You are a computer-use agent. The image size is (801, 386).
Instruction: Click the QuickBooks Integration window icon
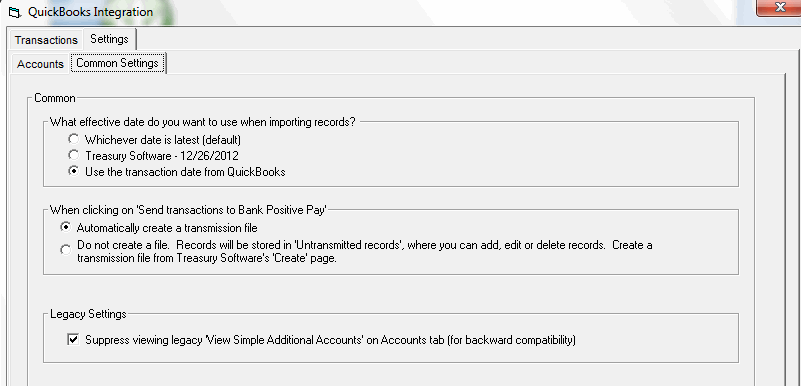click(14, 12)
